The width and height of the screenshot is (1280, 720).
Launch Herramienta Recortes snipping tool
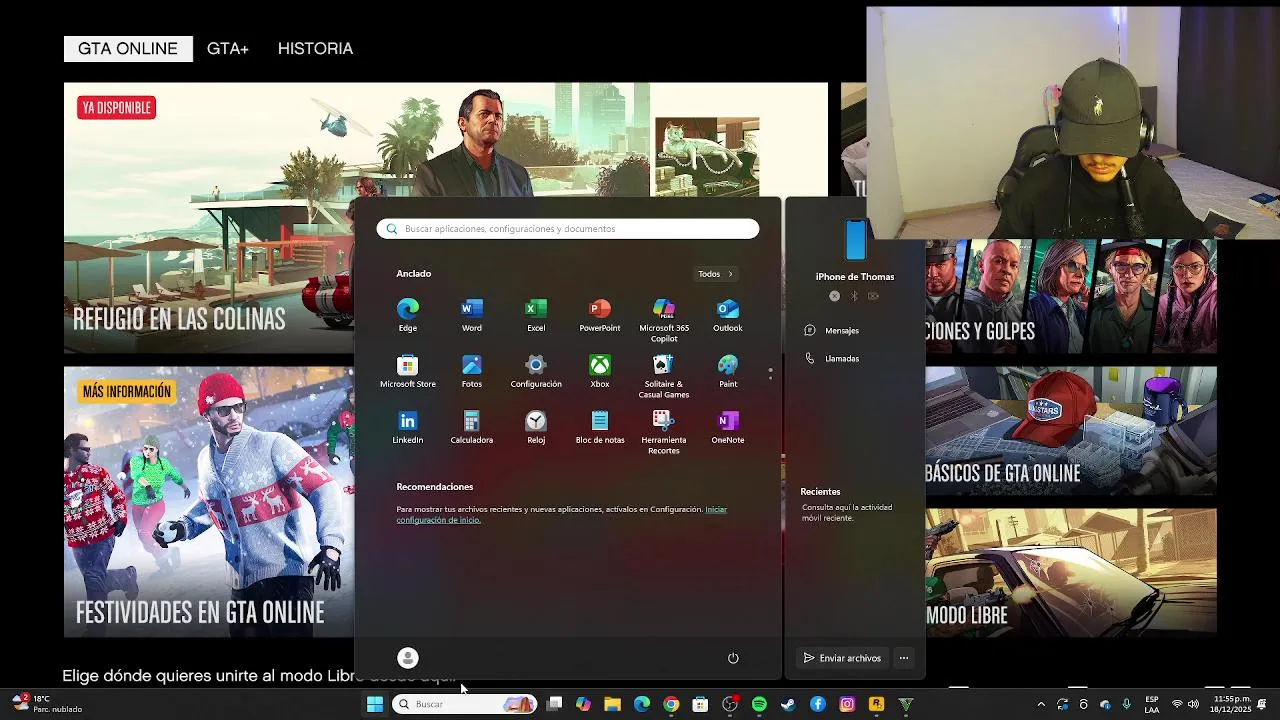[664, 432]
